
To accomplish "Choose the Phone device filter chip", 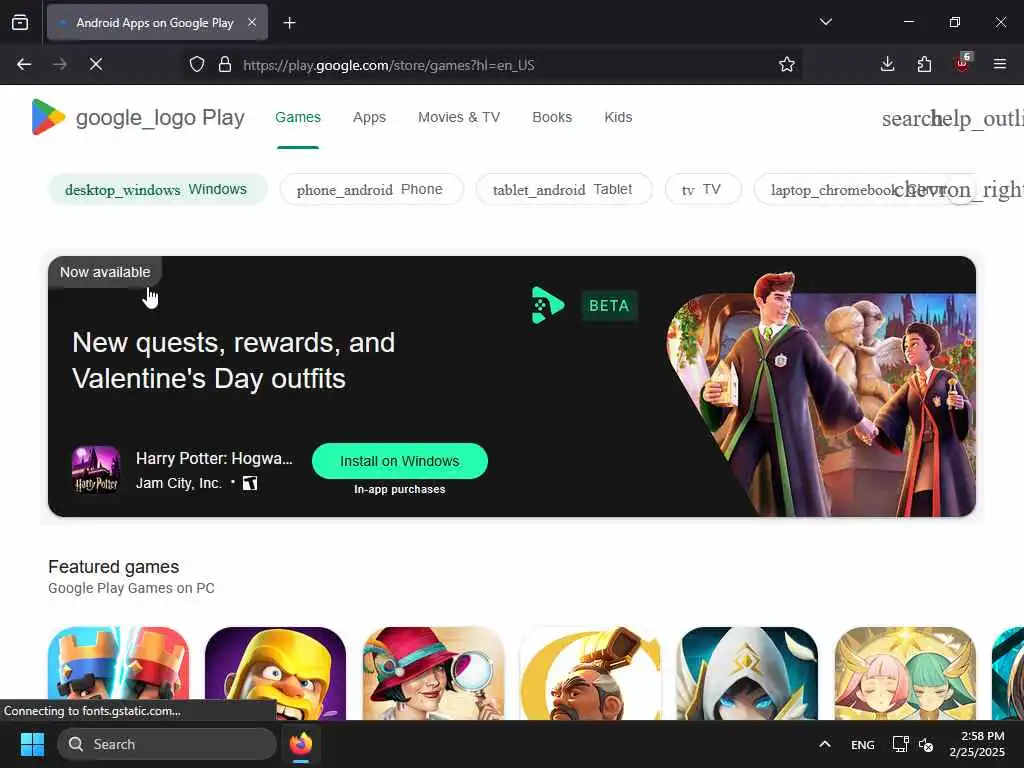I will tap(372, 189).
